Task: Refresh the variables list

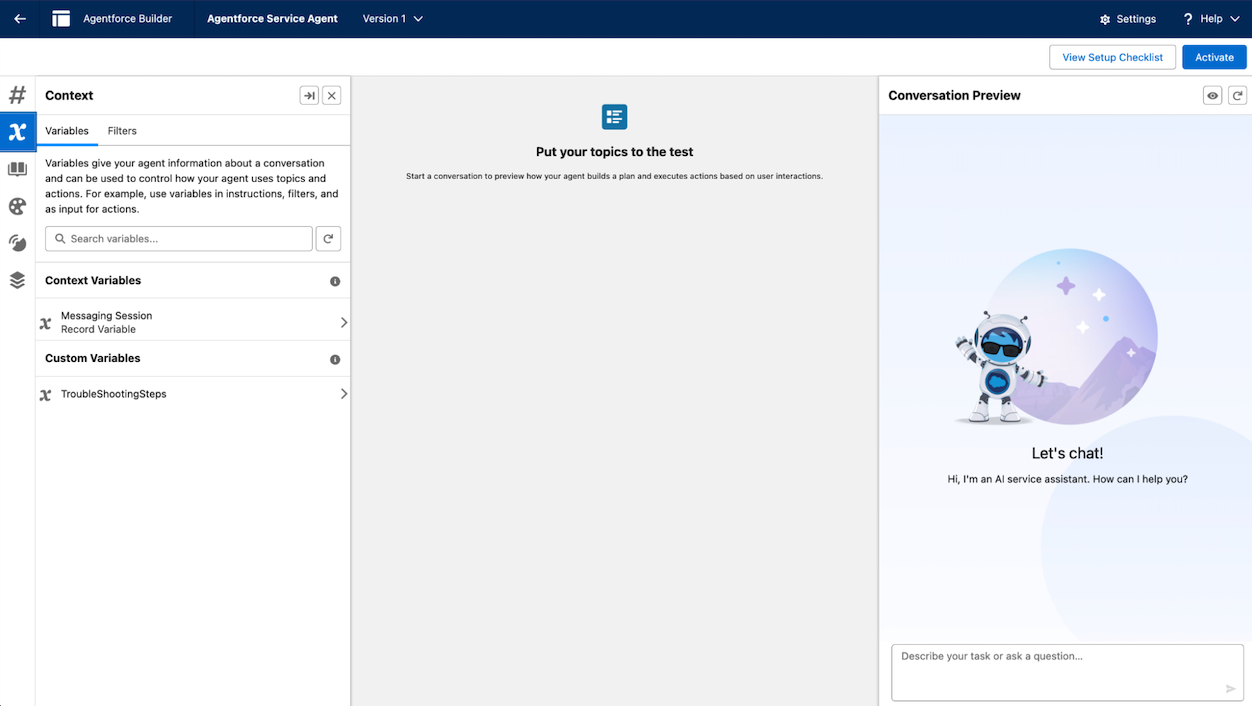Action: [x=328, y=239]
